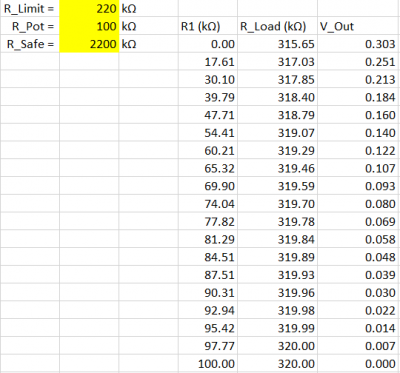Viewport: 400px width, 373px height.
Task: Select the V_Out cell with value 0.107
Action: [358, 168]
